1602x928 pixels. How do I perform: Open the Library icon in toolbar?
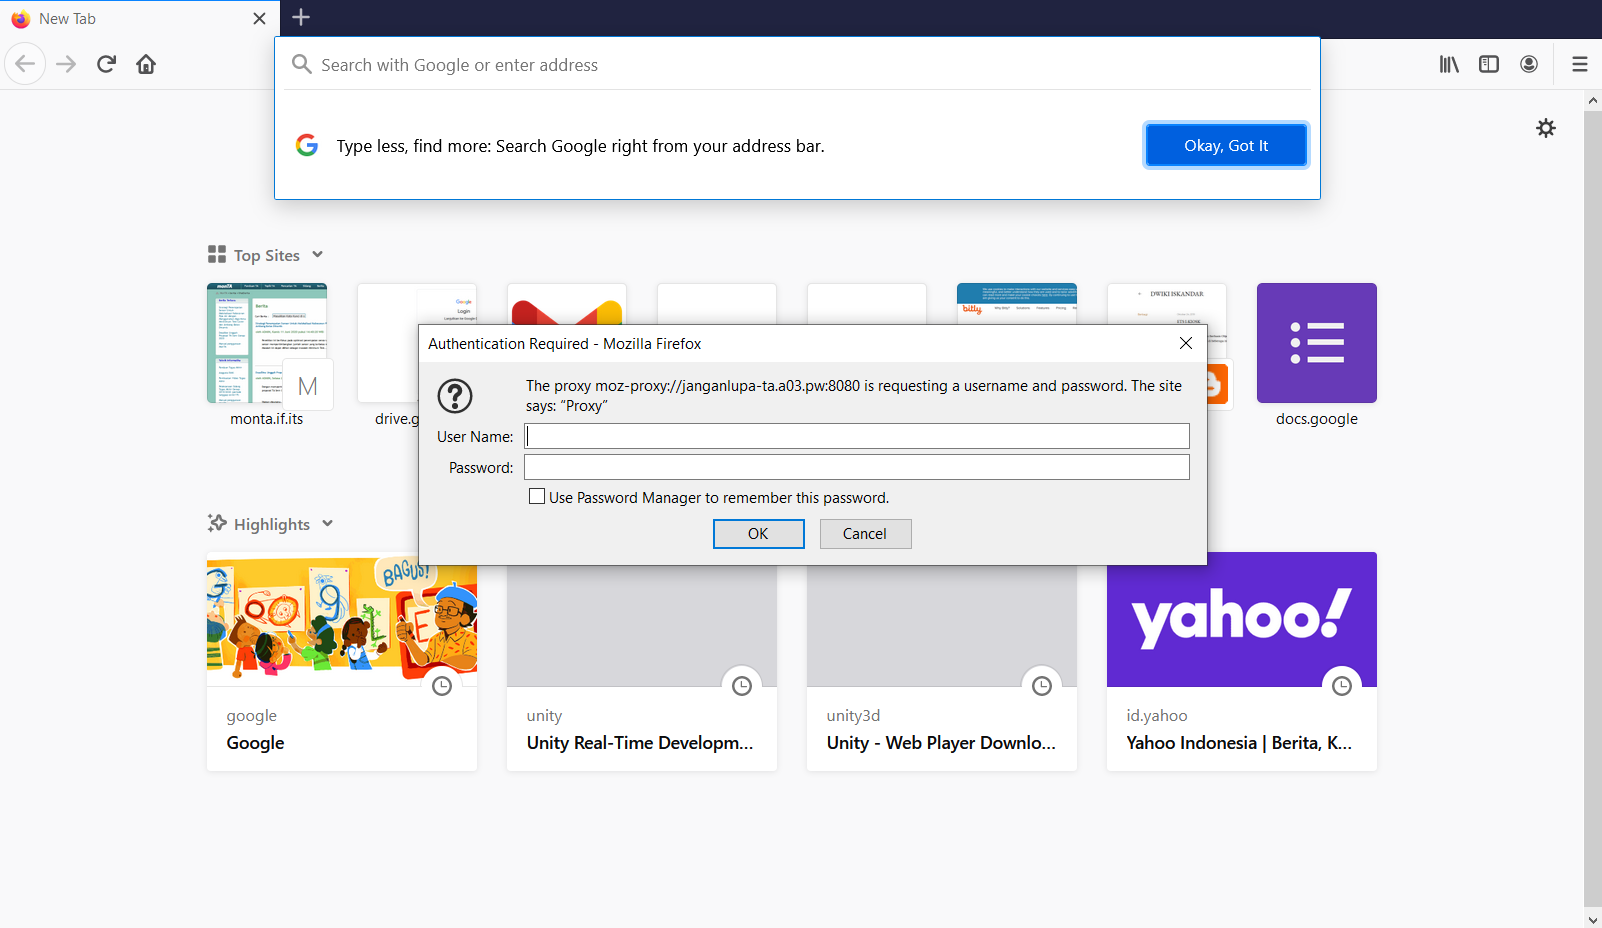(1449, 64)
